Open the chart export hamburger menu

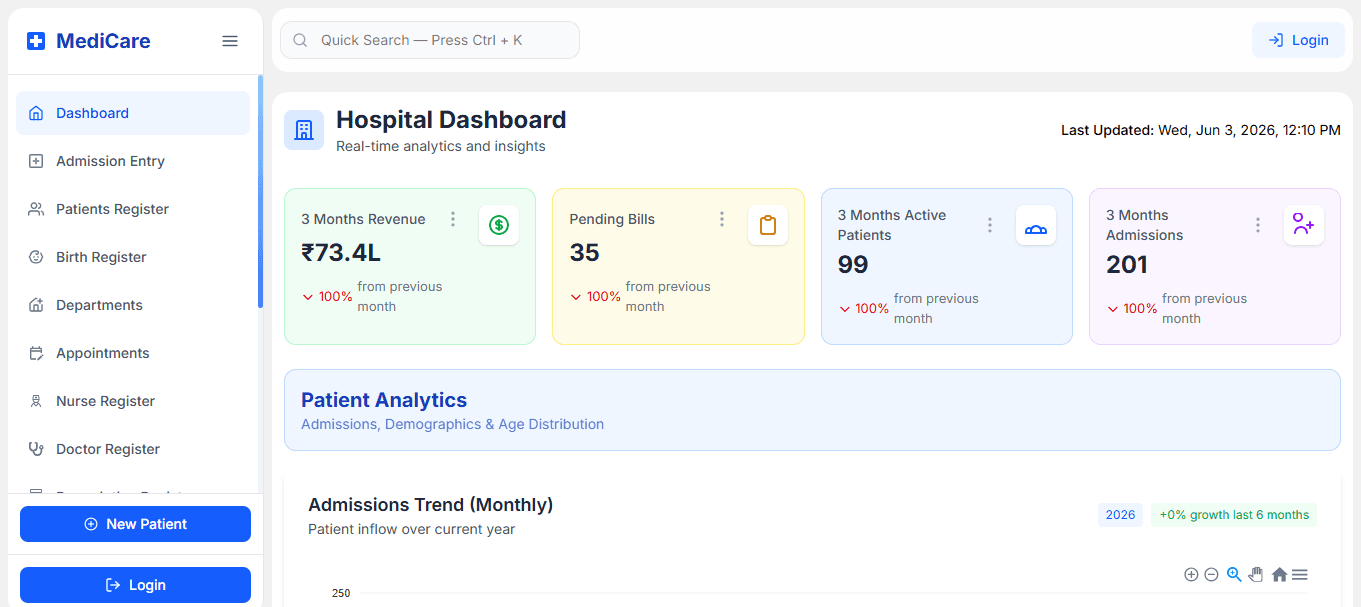1299,575
